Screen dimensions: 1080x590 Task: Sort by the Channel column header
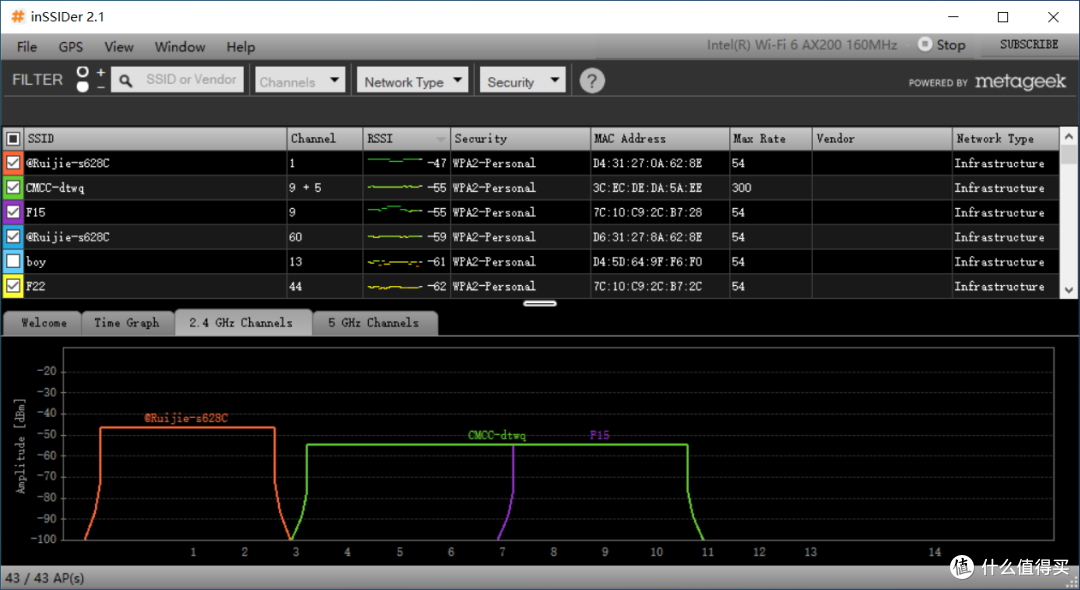click(x=325, y=139)
